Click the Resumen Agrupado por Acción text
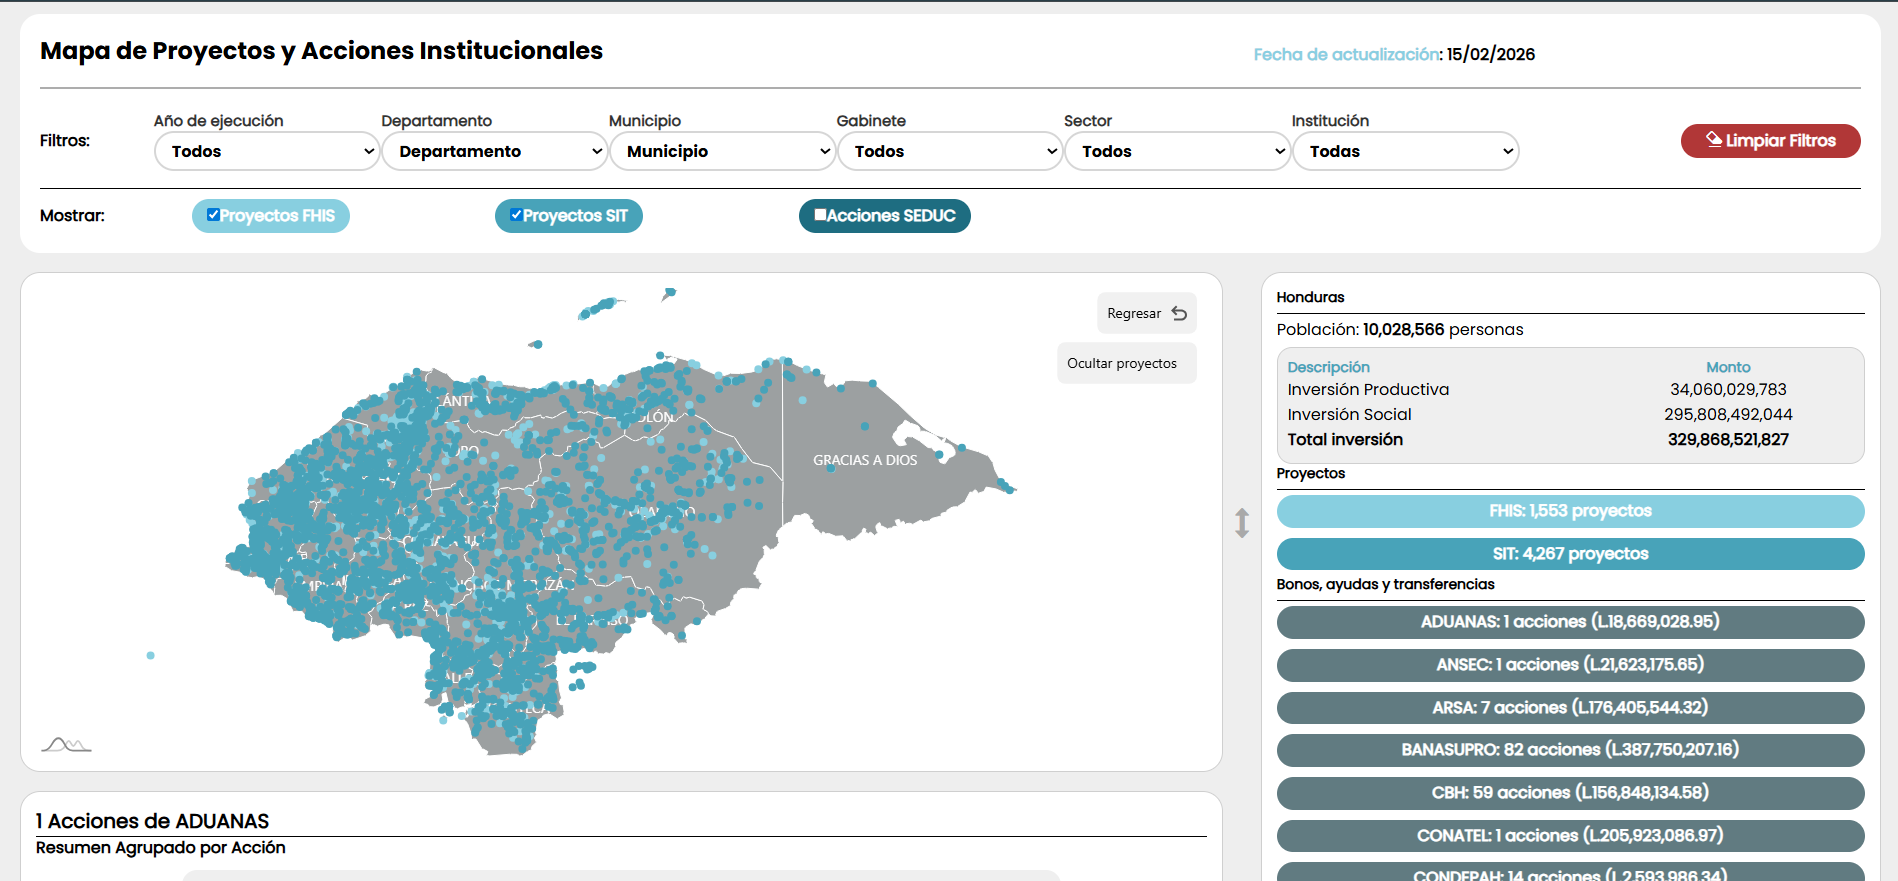The width and height of the screenshot is (1898, 881). [x=161, y=848]
